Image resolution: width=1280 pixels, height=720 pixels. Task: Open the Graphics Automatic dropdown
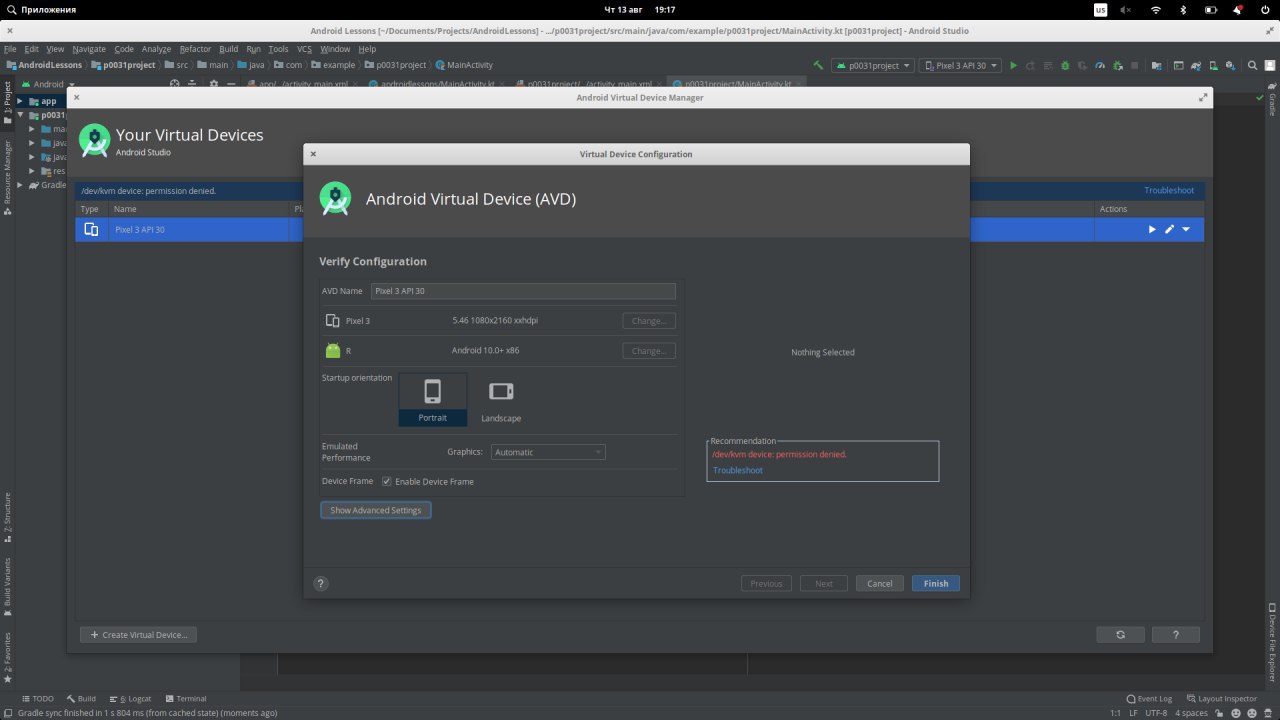click(548, 452)
